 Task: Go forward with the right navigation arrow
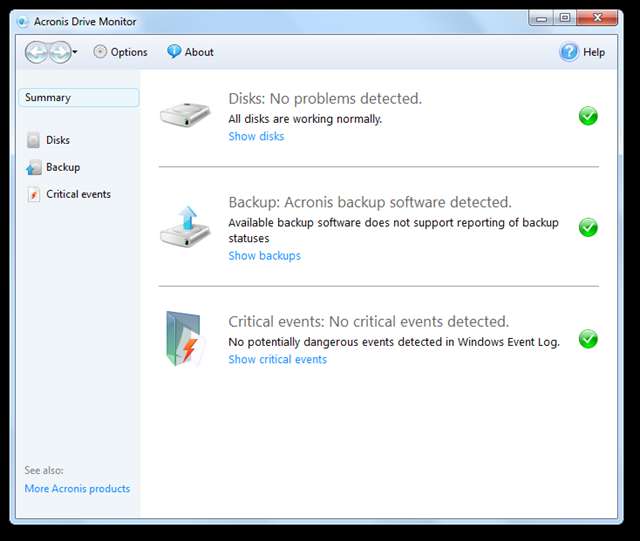pyautogui.click(x=60, y=52)
